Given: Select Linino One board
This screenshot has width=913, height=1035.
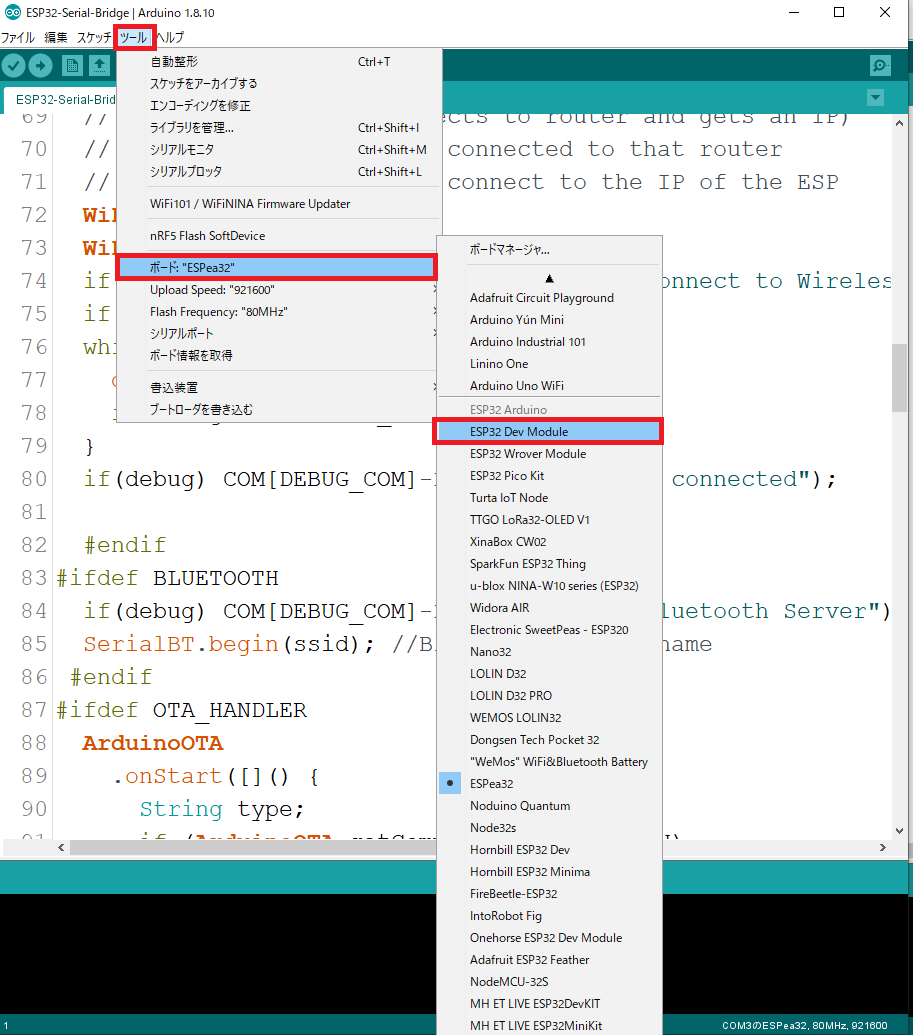Looking at the screenshot, I should [x=549, y=364].
